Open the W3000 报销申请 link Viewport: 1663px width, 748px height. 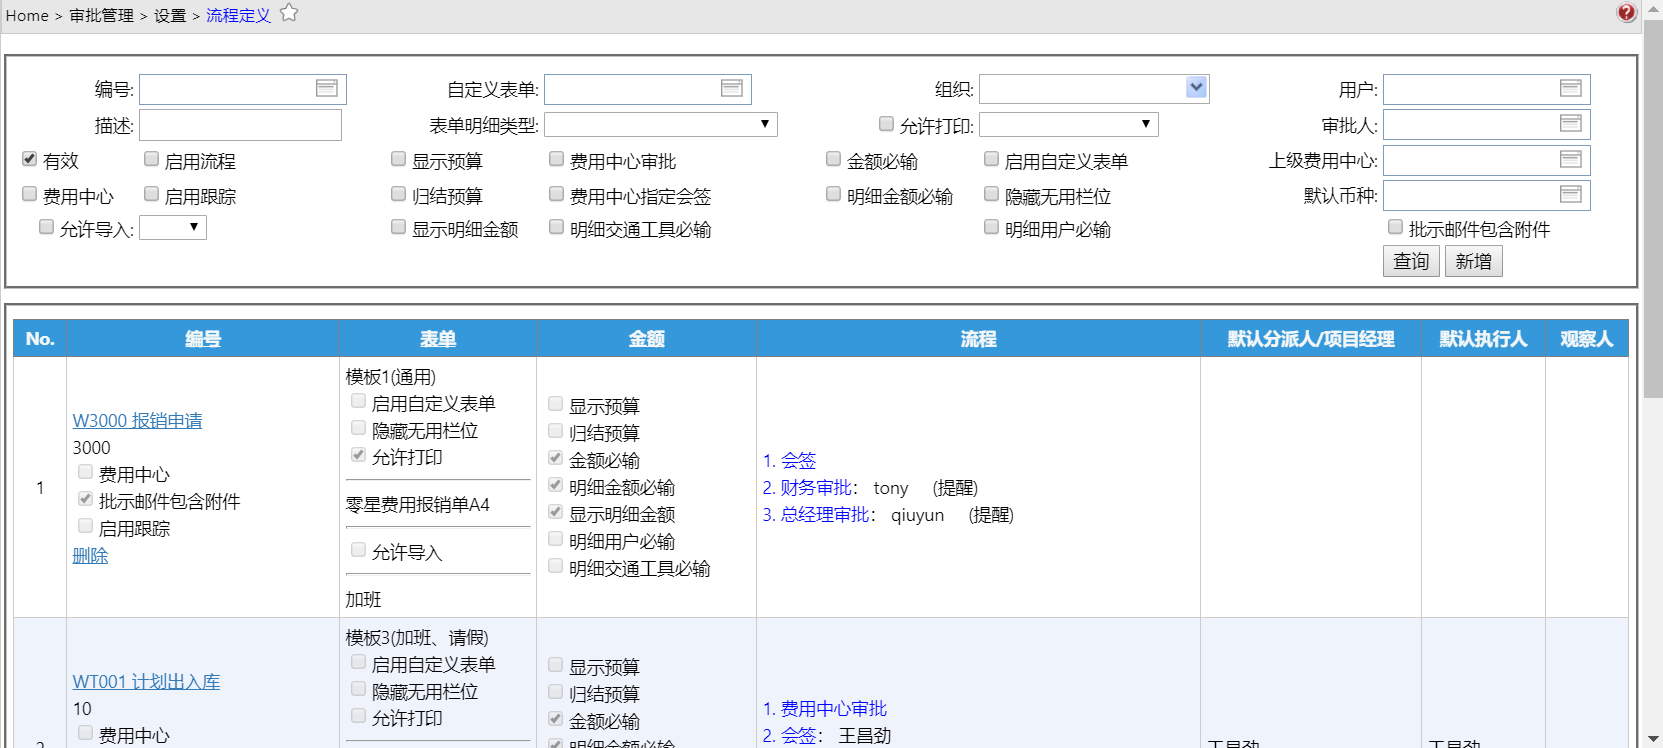pos(138,421)
